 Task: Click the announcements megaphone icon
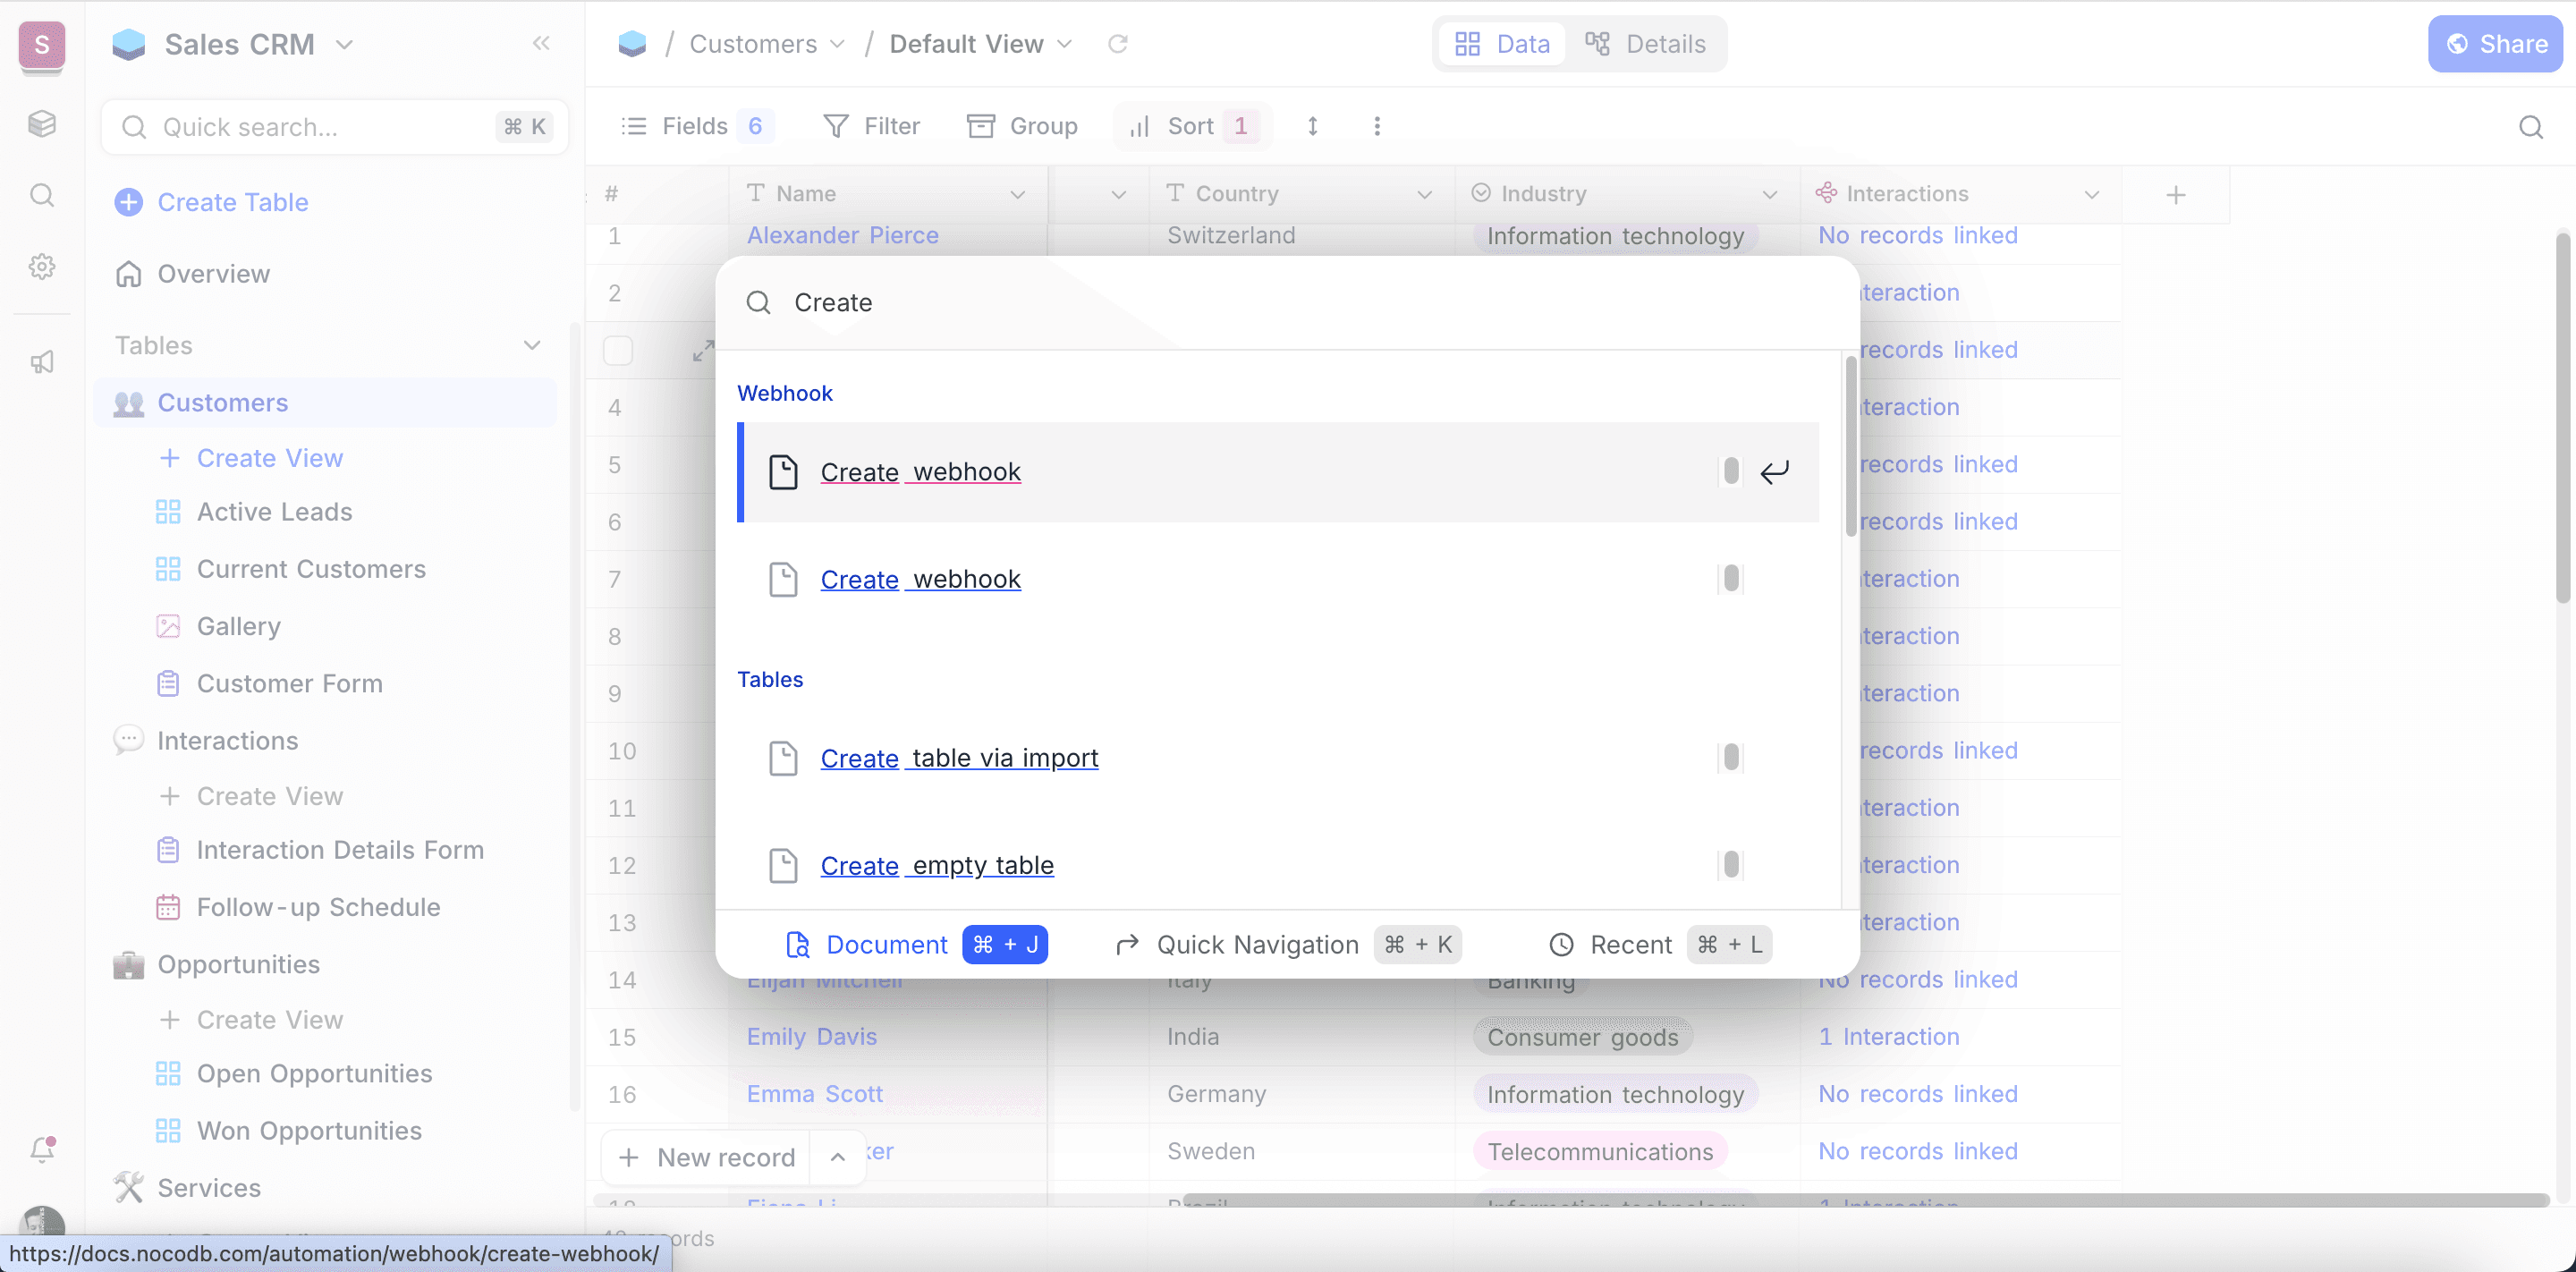pos(42,362)
